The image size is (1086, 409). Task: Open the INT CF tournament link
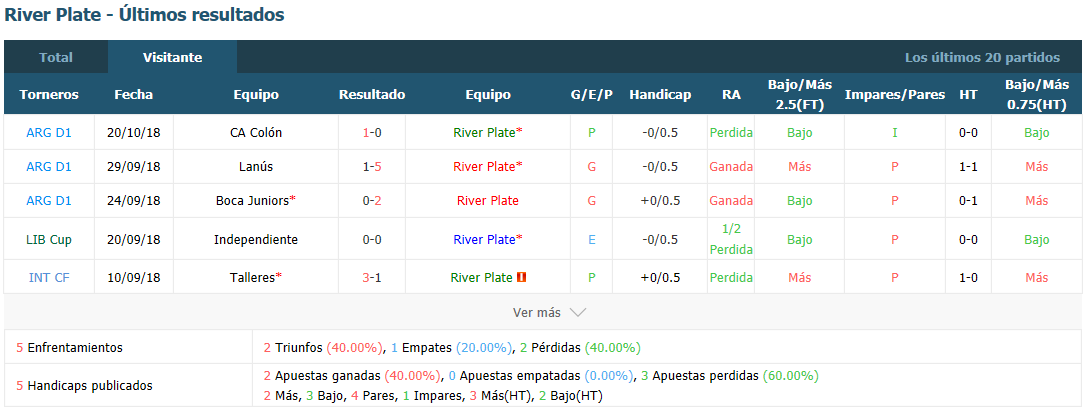coord(48,278)
